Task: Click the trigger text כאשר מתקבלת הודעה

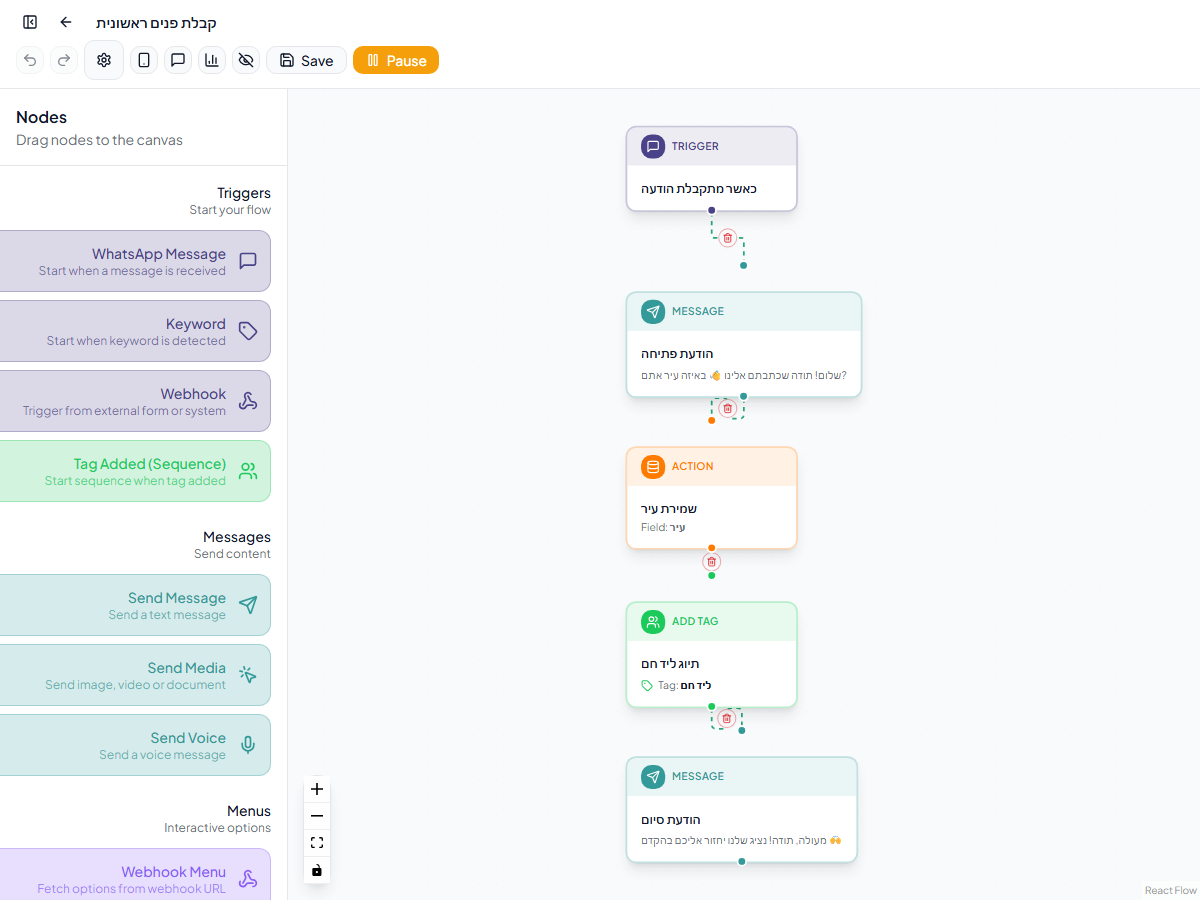Action: (699, 189)
